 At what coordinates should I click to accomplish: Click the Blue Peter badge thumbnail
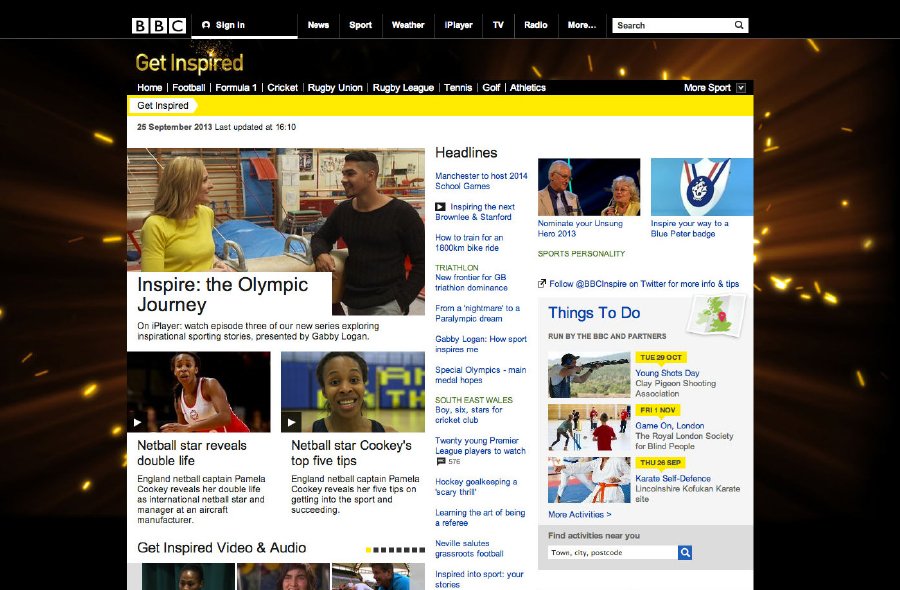click(702, 187)
